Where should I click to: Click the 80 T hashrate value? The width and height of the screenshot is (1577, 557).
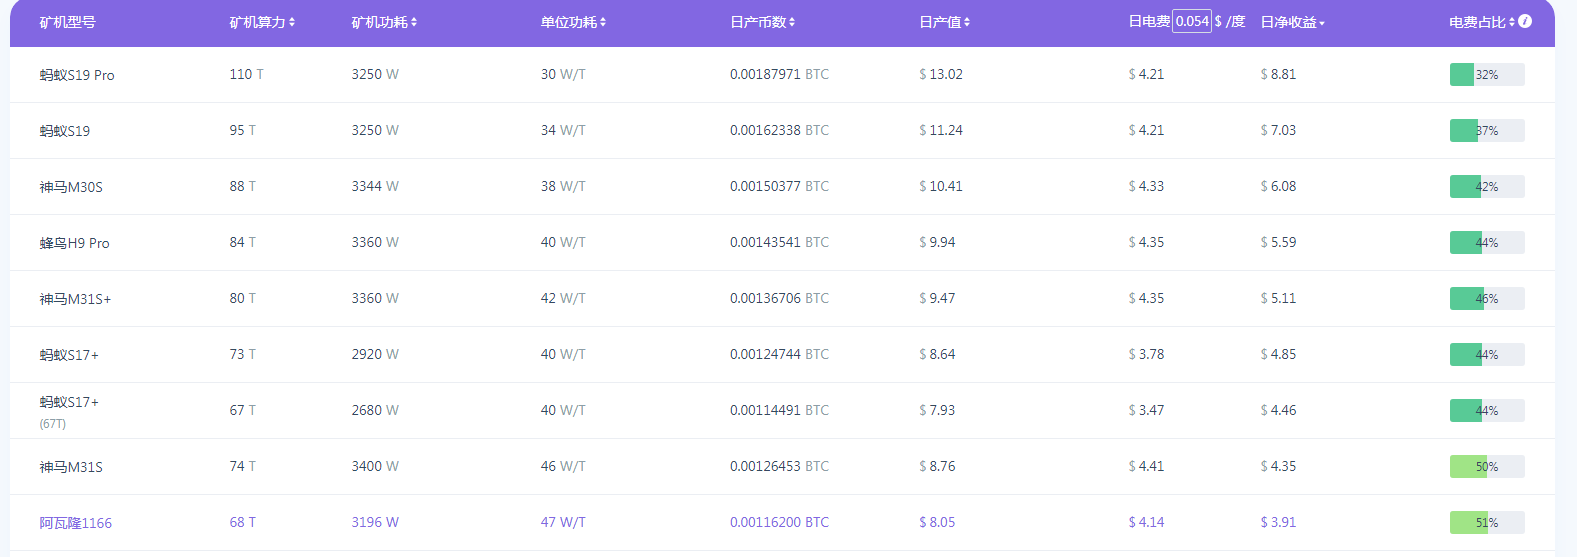[x=242, y=298]
